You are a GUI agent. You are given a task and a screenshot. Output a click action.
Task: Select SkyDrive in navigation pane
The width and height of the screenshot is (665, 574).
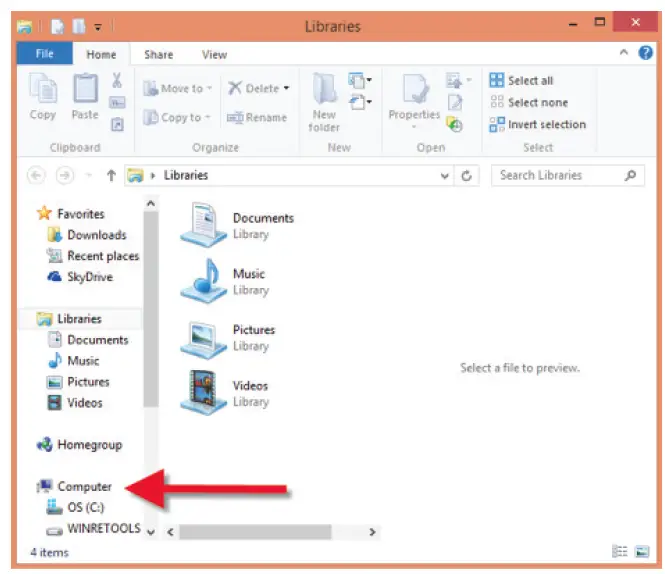[x=80, y=277]
